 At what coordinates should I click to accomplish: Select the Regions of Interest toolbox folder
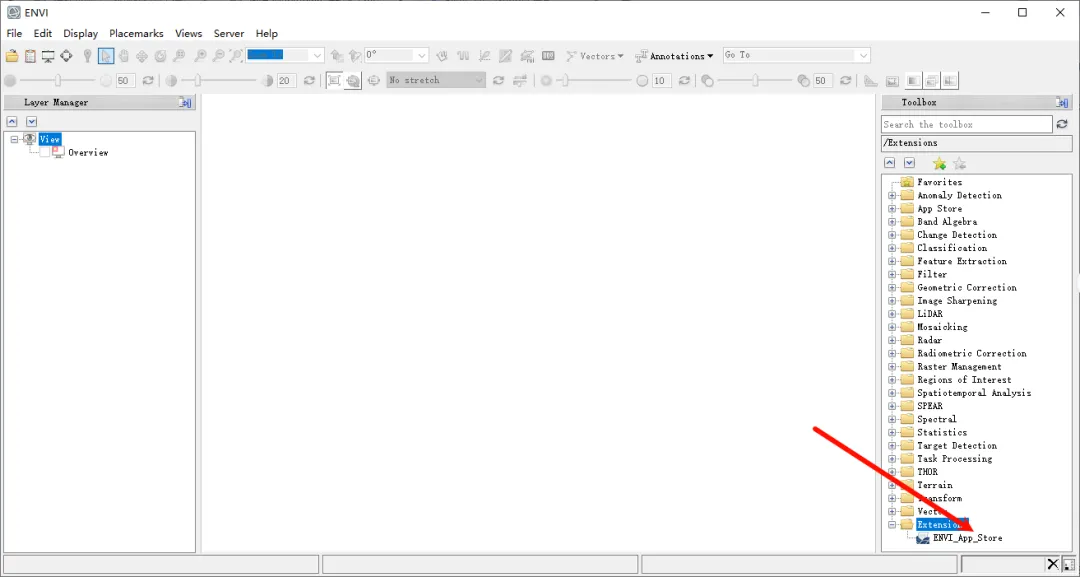(x=964, y=379)
